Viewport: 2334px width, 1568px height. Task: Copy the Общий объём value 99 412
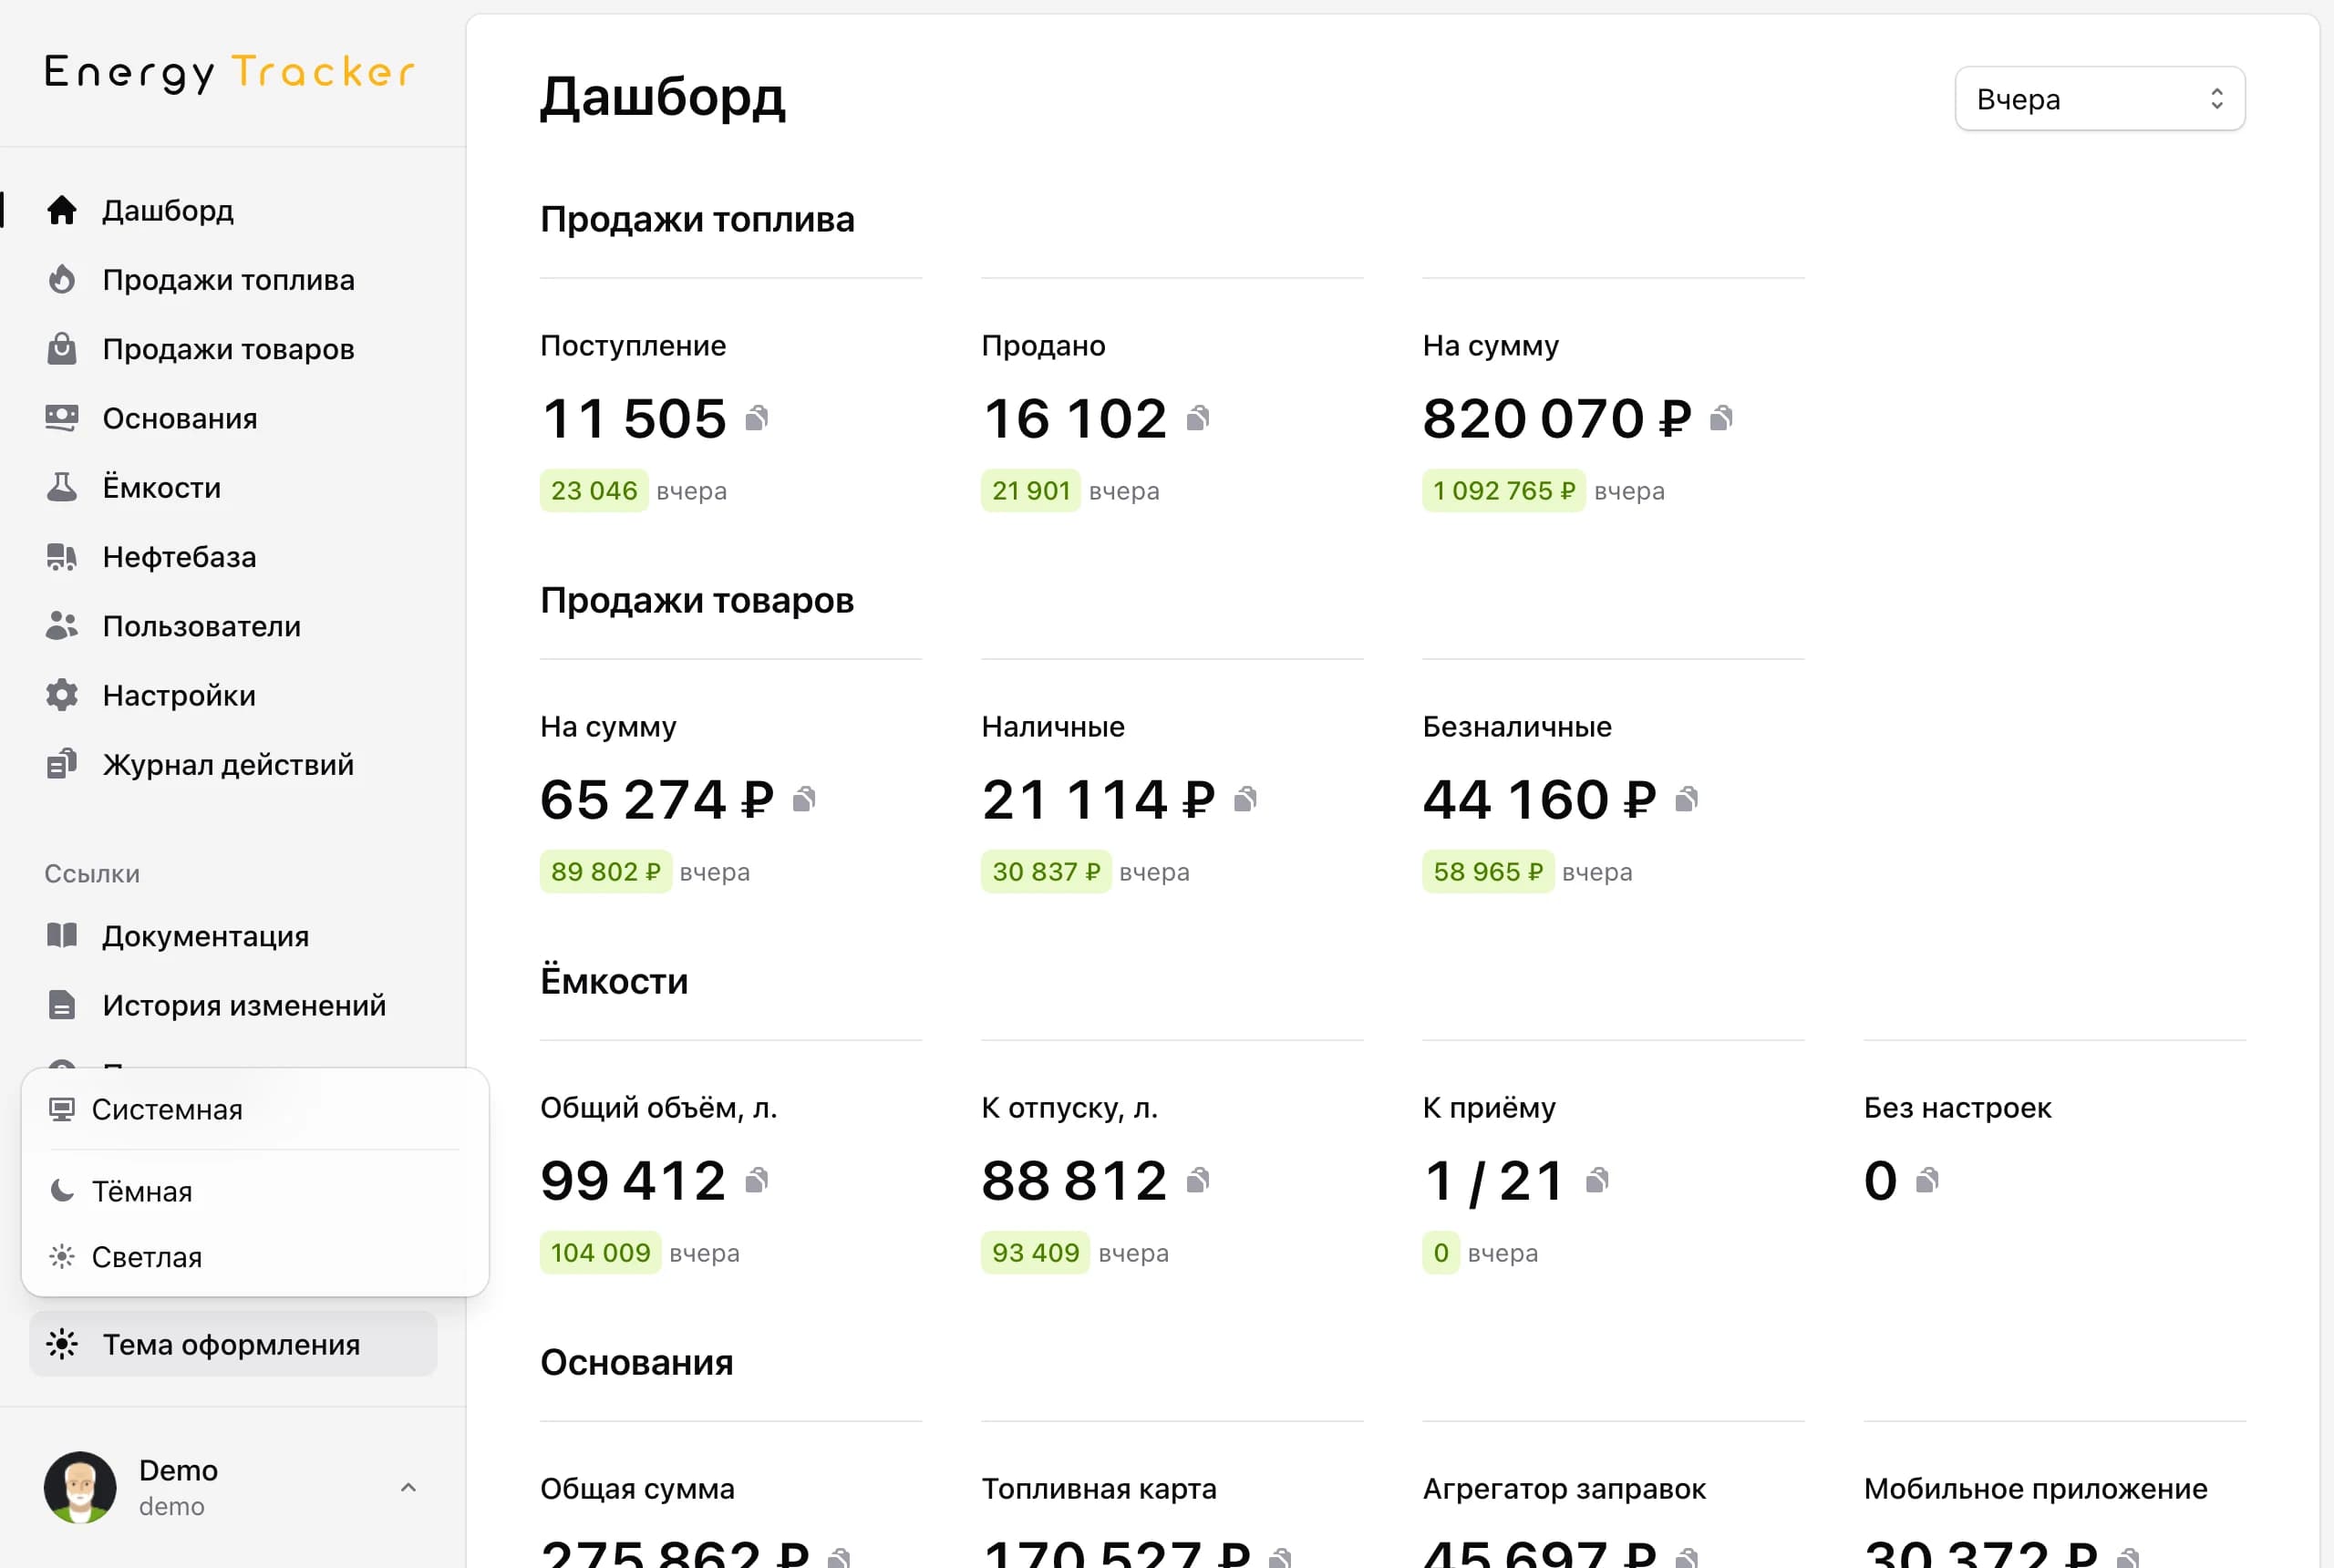point(757,1180)
